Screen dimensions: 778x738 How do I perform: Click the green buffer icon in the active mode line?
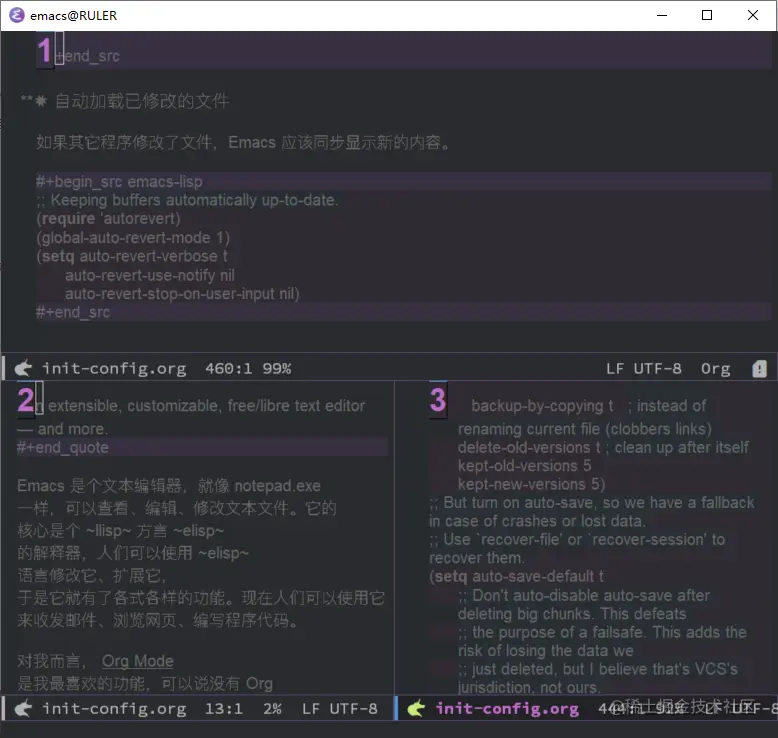pyautogui.click(x=416, y=708)
